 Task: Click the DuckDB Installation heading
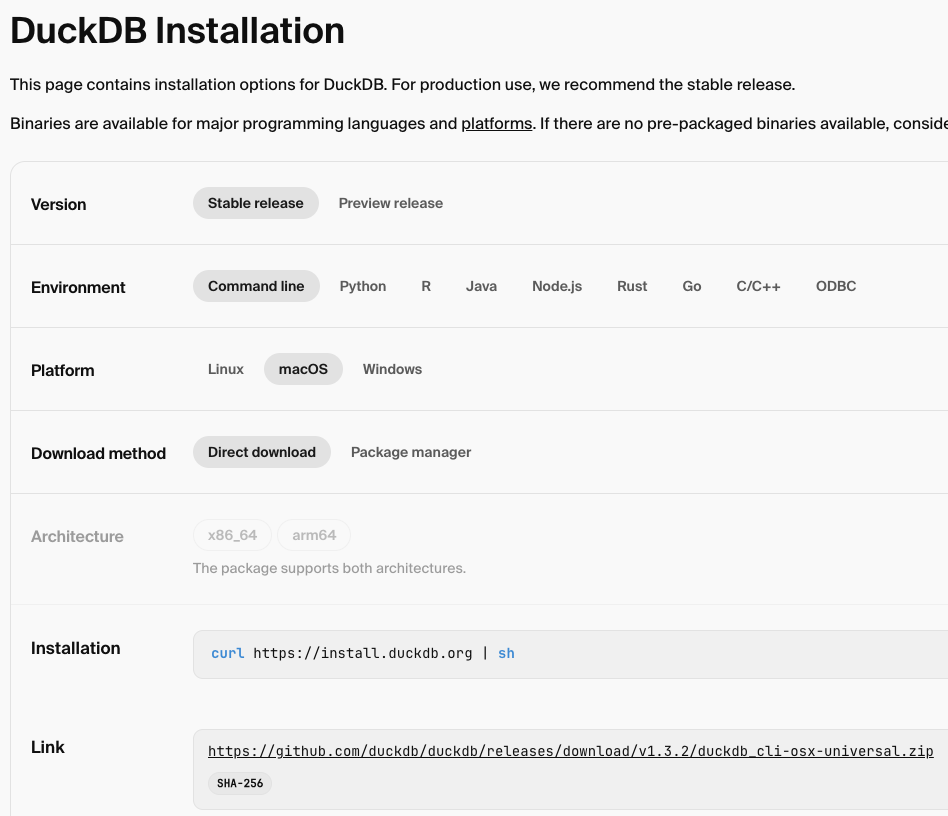coord(177,30)
